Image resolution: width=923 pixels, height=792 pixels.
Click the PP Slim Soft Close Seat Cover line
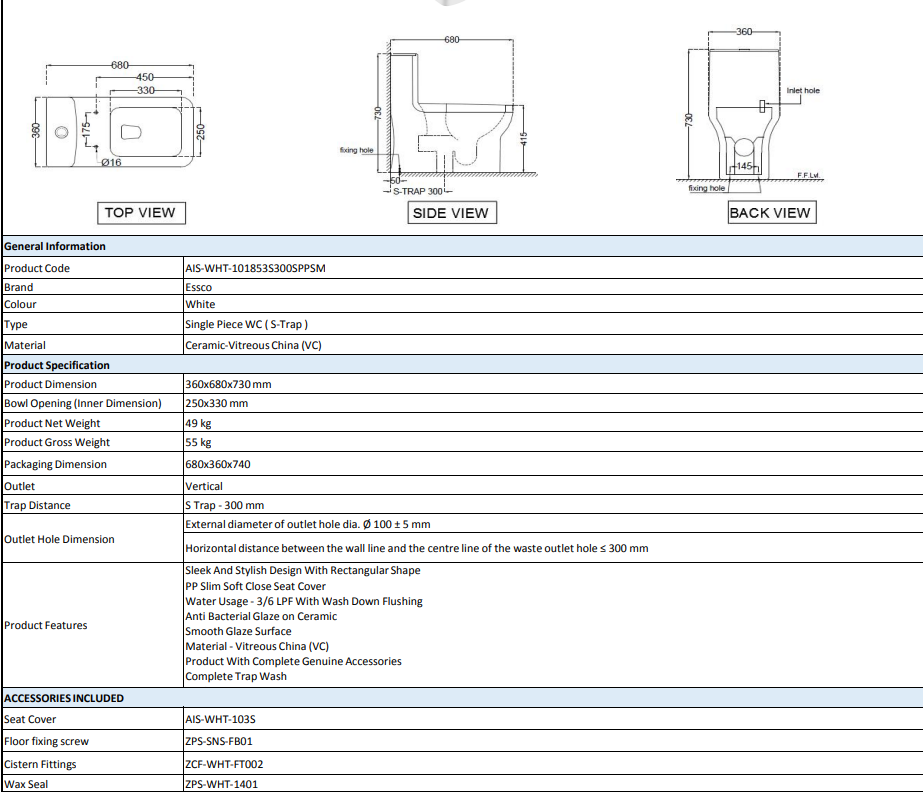point(255,586)
